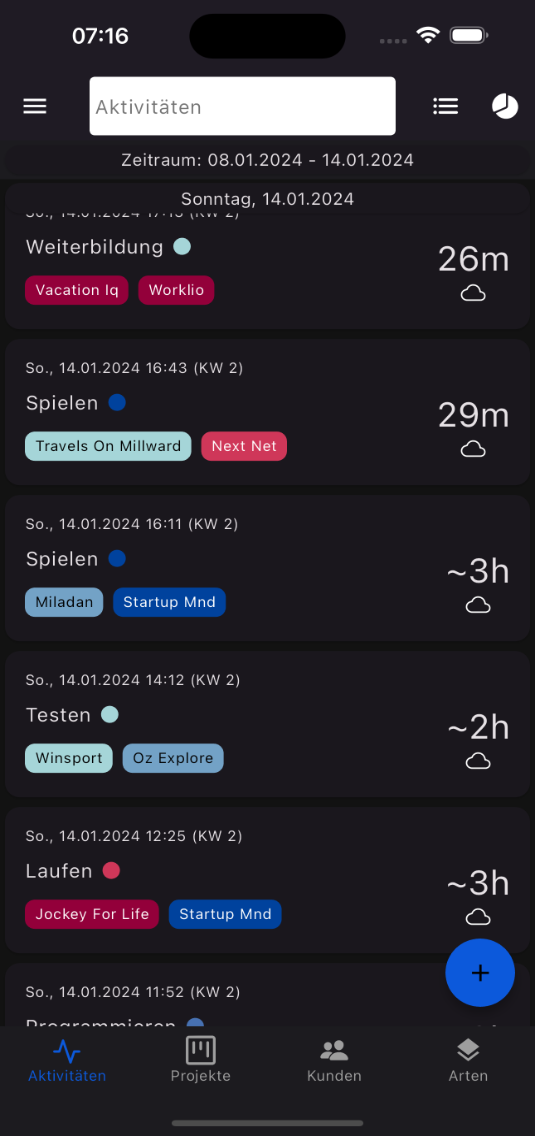The image size is (535, 1136).
Task: Tap the red dot beside Laufen
Action: pos(111,870)
